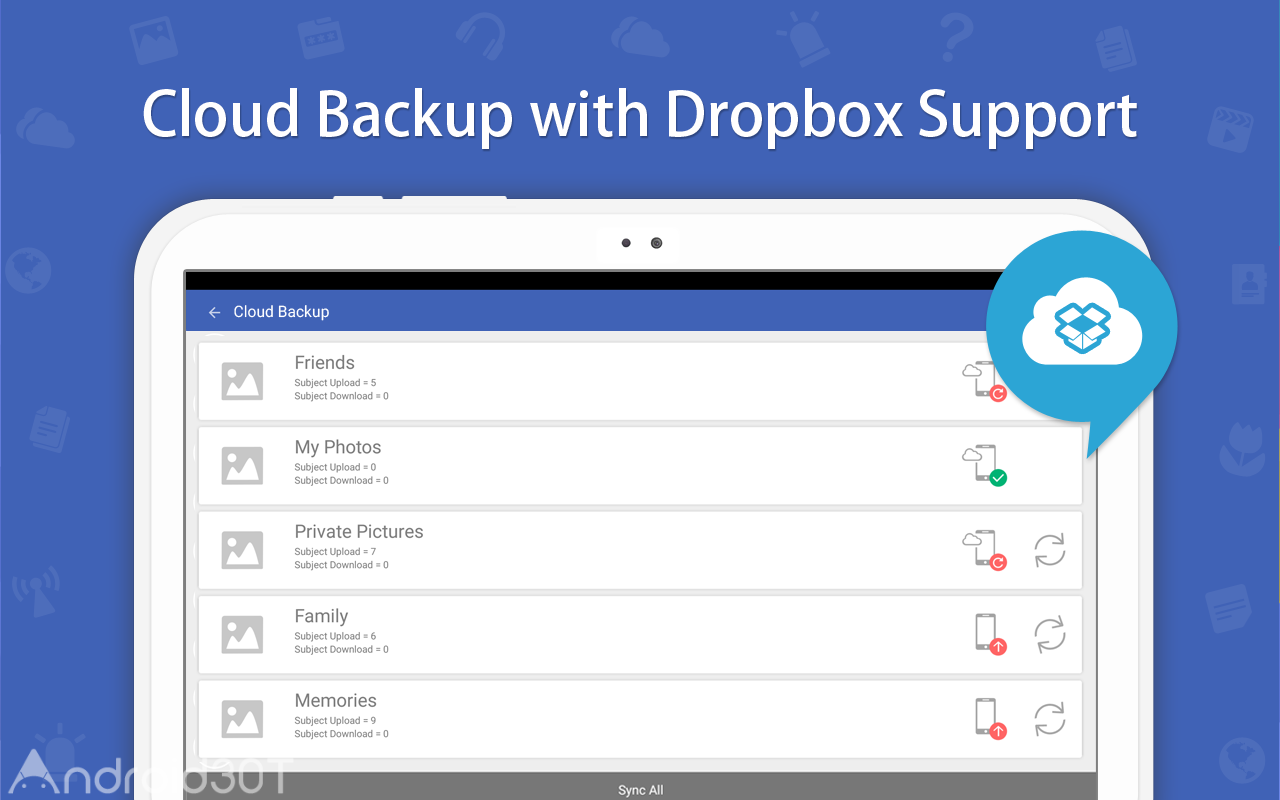1280x800 pixels.
Task: Select the Friends album title
Action: [324, 363]
